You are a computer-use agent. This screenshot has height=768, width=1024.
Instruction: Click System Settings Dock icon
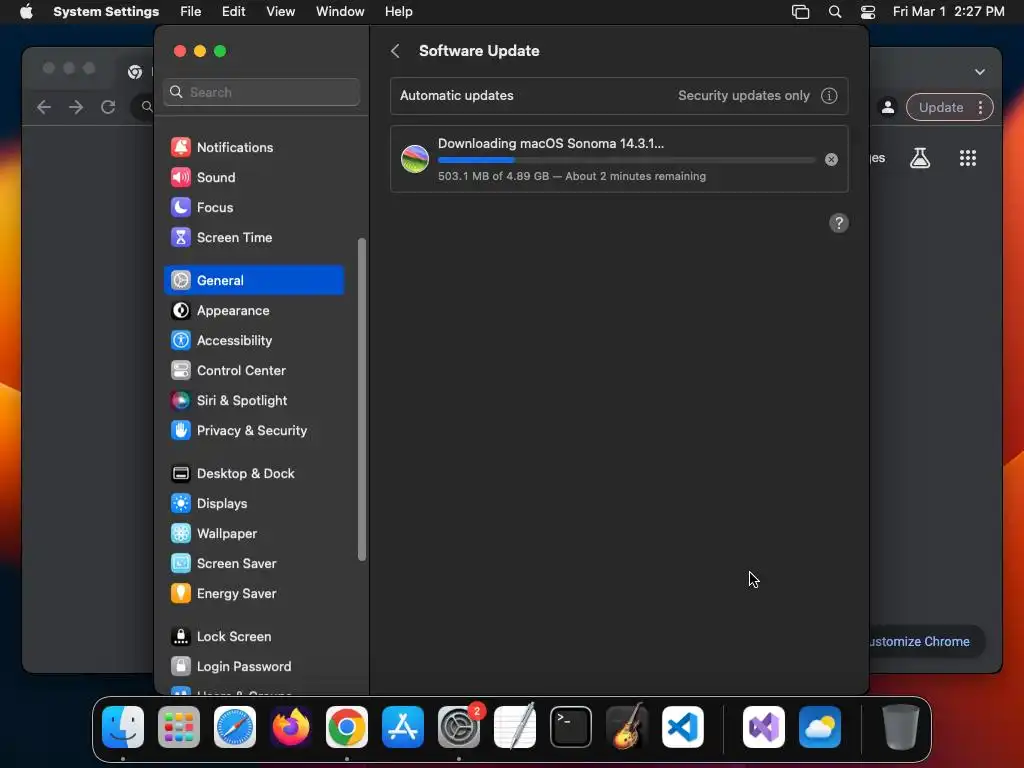[458, 727]
